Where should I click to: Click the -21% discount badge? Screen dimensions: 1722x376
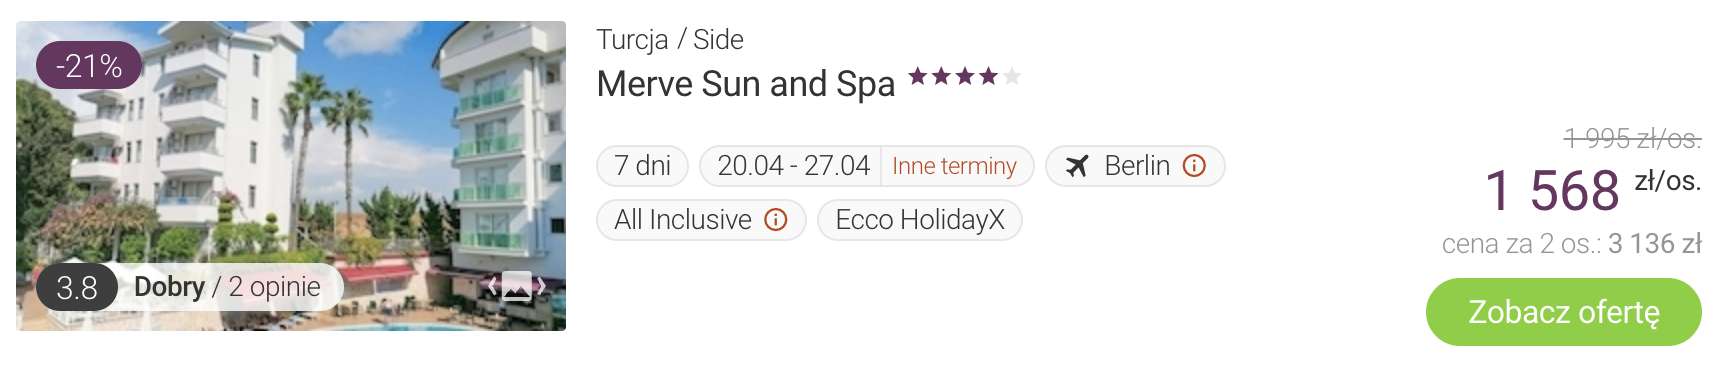[89, 66]
